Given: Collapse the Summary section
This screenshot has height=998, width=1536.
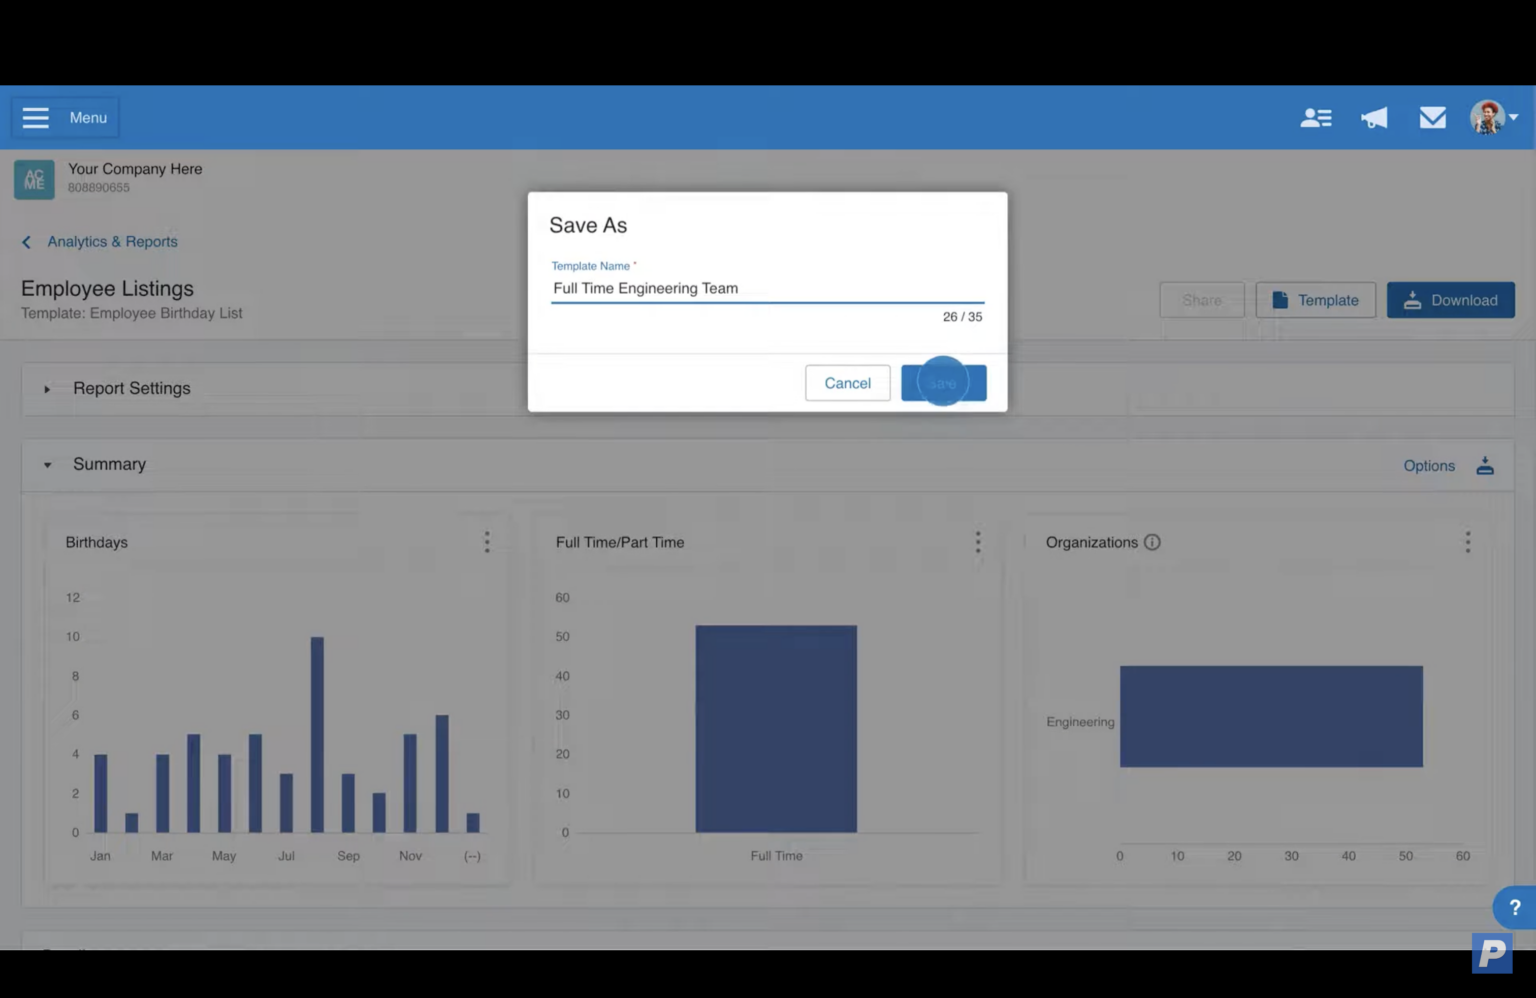Looking at the screenshot, I should 47,465.
